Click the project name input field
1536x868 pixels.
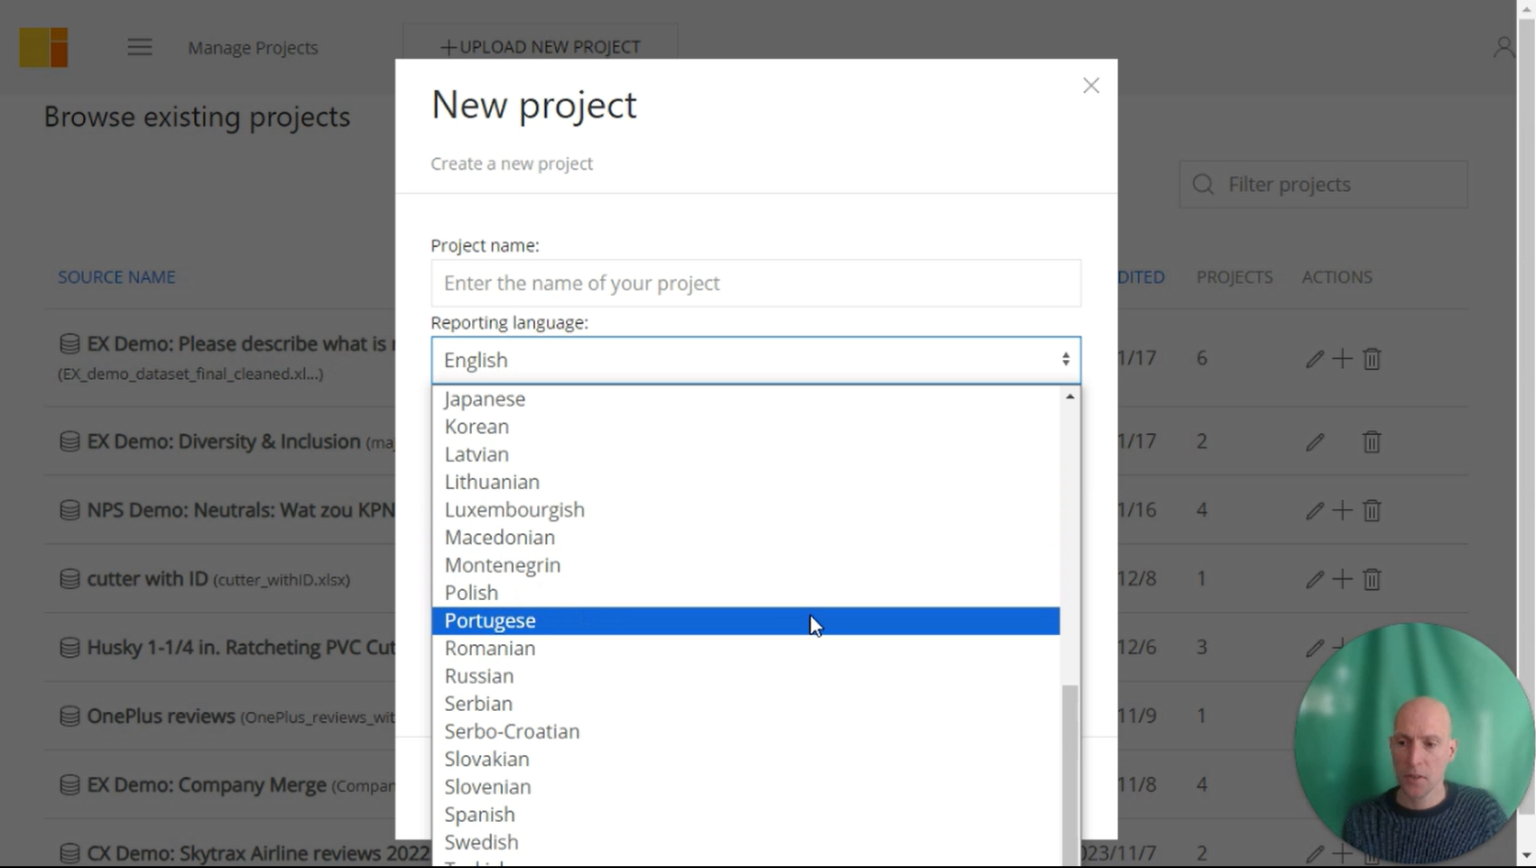(755, 283)
